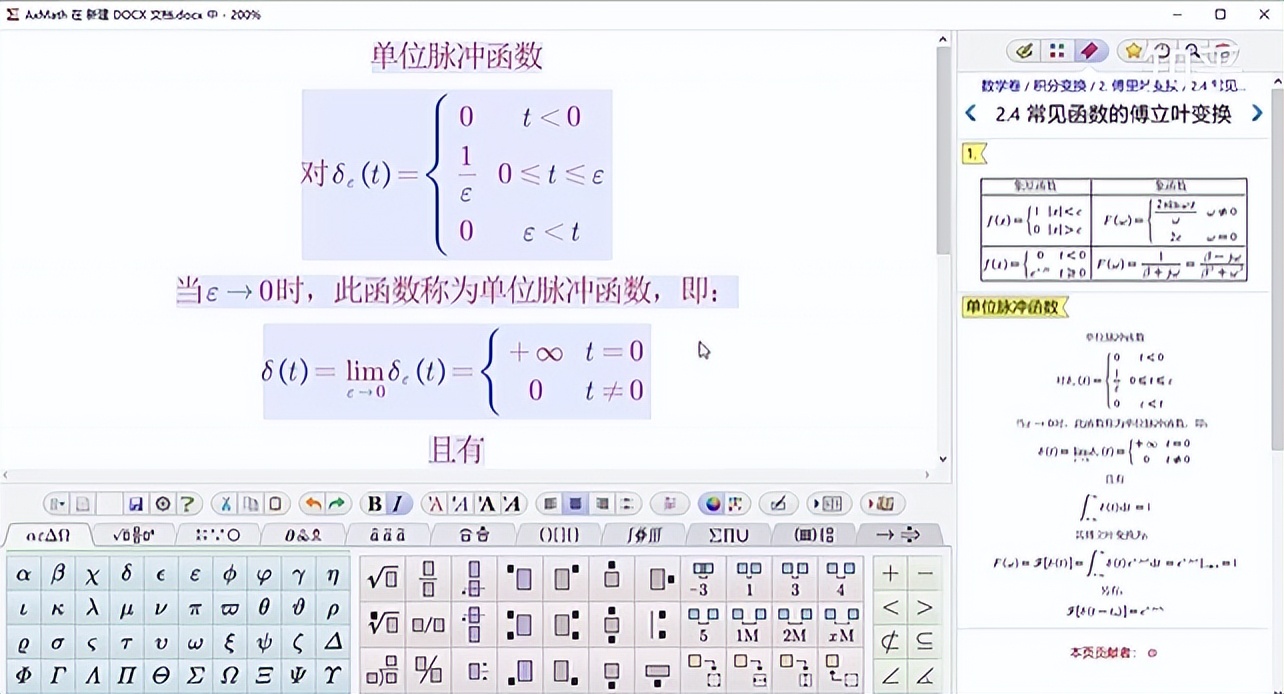Screen dimensions: 1284x694
Task: Redo using the forward arrow icon
Action: click(338, 503)
